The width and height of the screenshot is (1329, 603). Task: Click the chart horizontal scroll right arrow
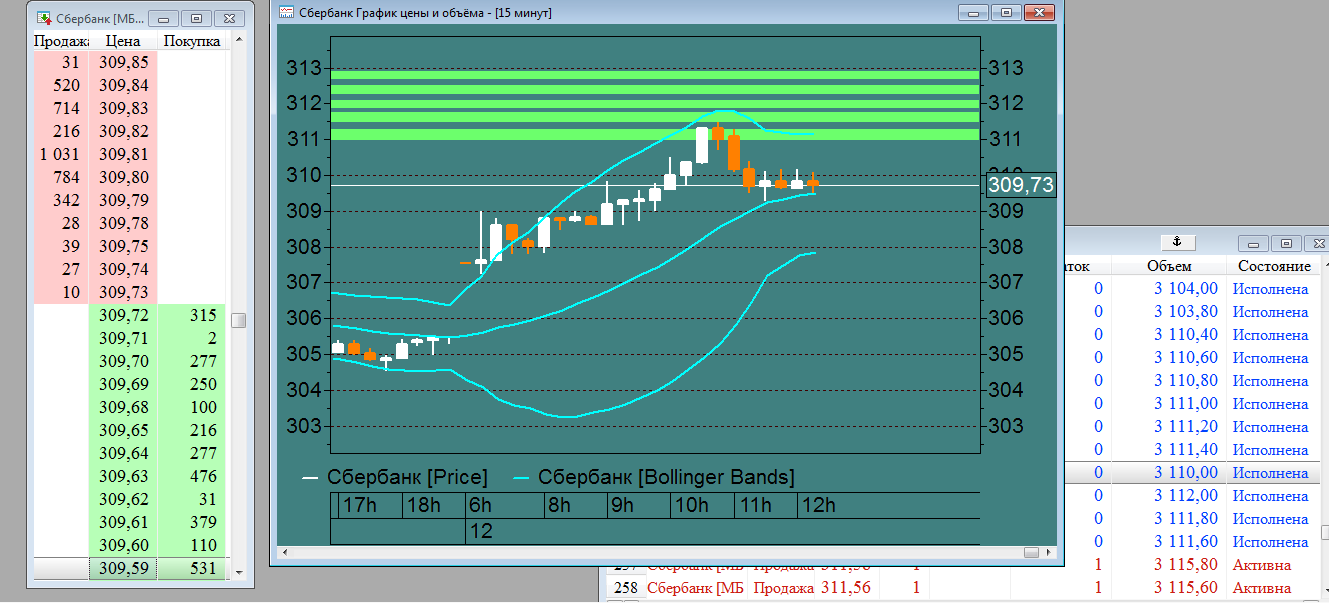tap(1048, 552)
